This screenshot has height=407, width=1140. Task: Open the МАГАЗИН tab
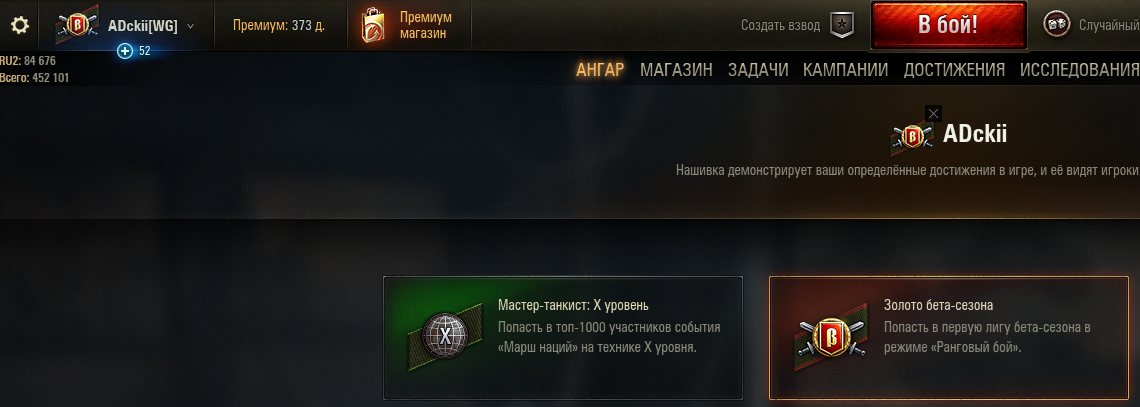[676, 70]
